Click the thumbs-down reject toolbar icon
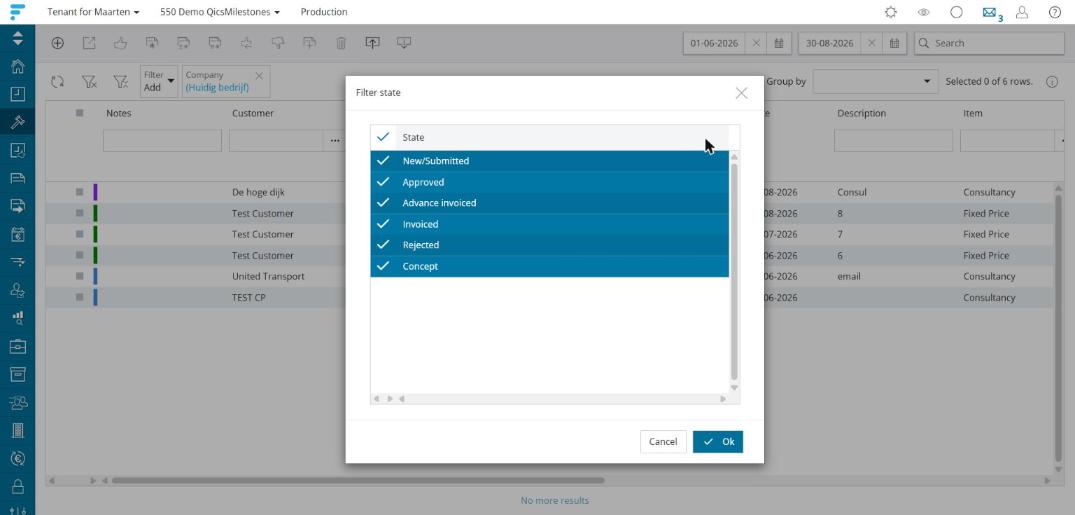This screenshot has height=515, width=1075. (x=278, y=43)
